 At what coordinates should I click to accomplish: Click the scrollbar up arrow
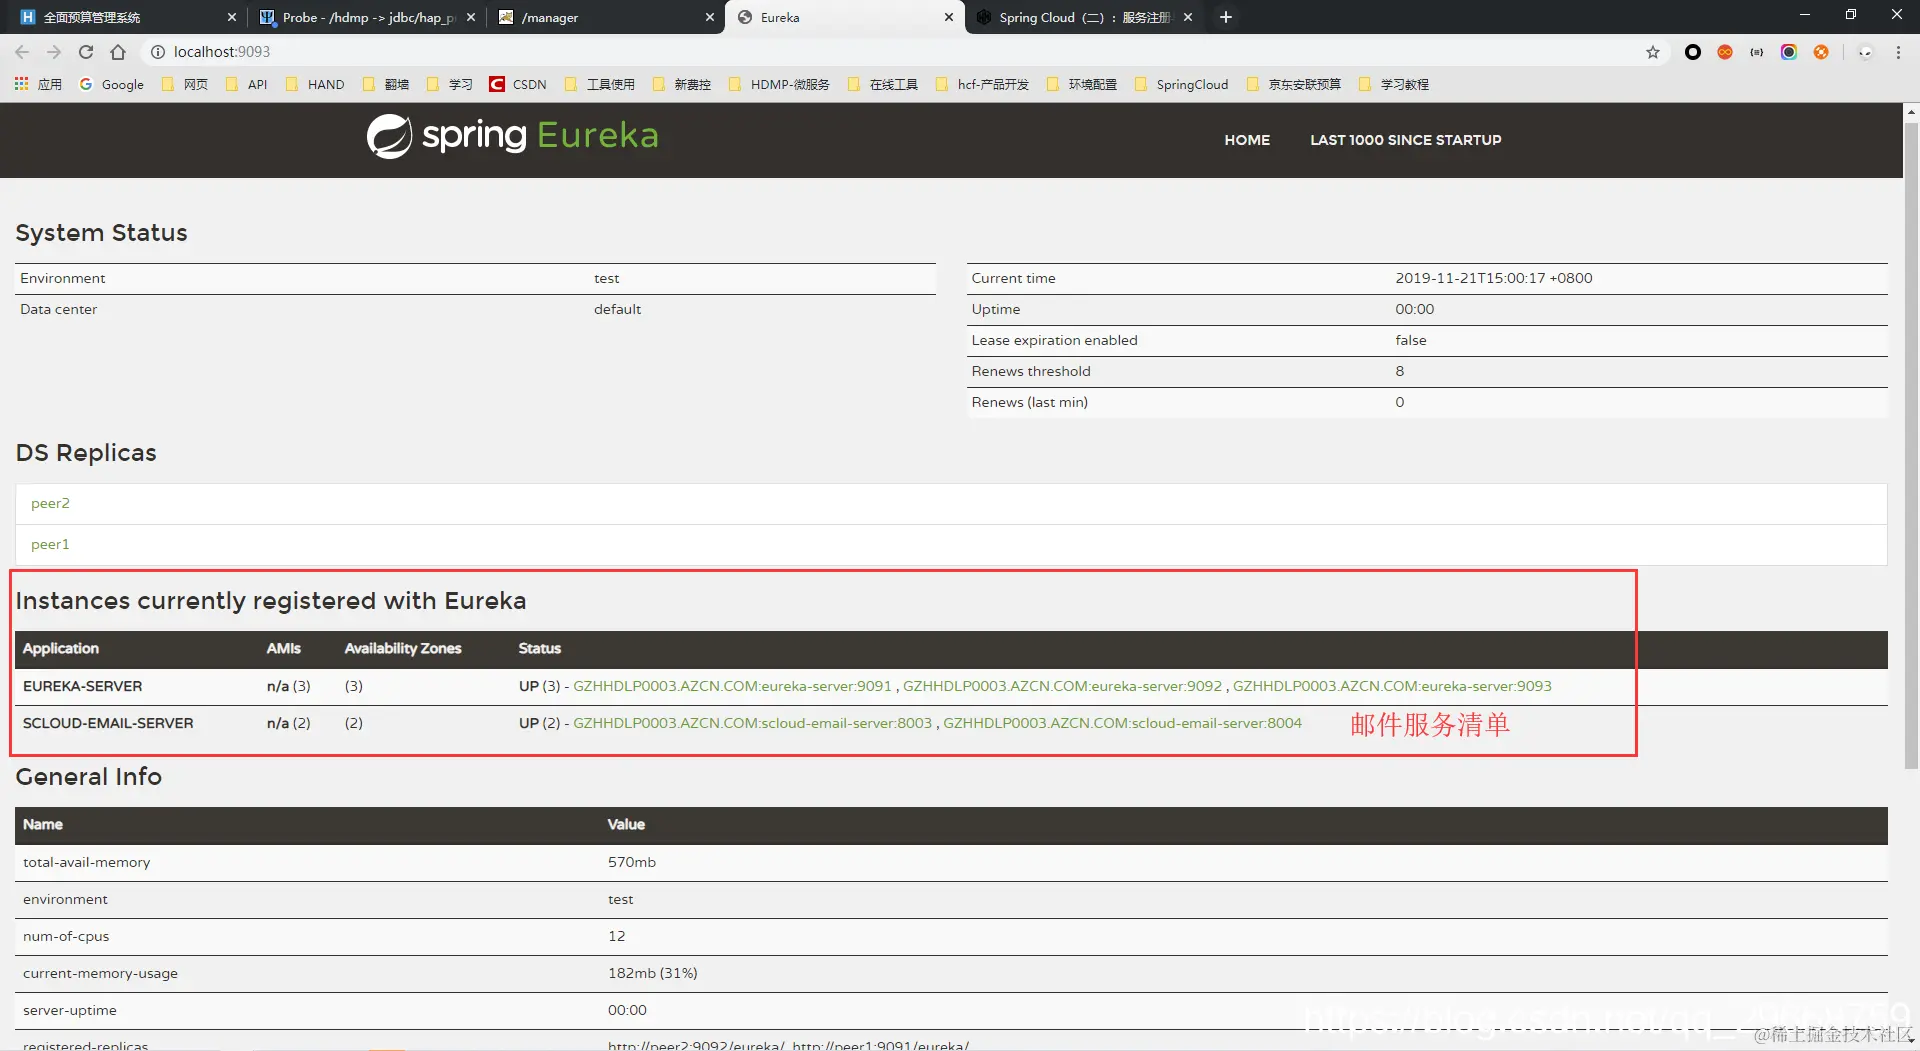[x=1911, y=111]
